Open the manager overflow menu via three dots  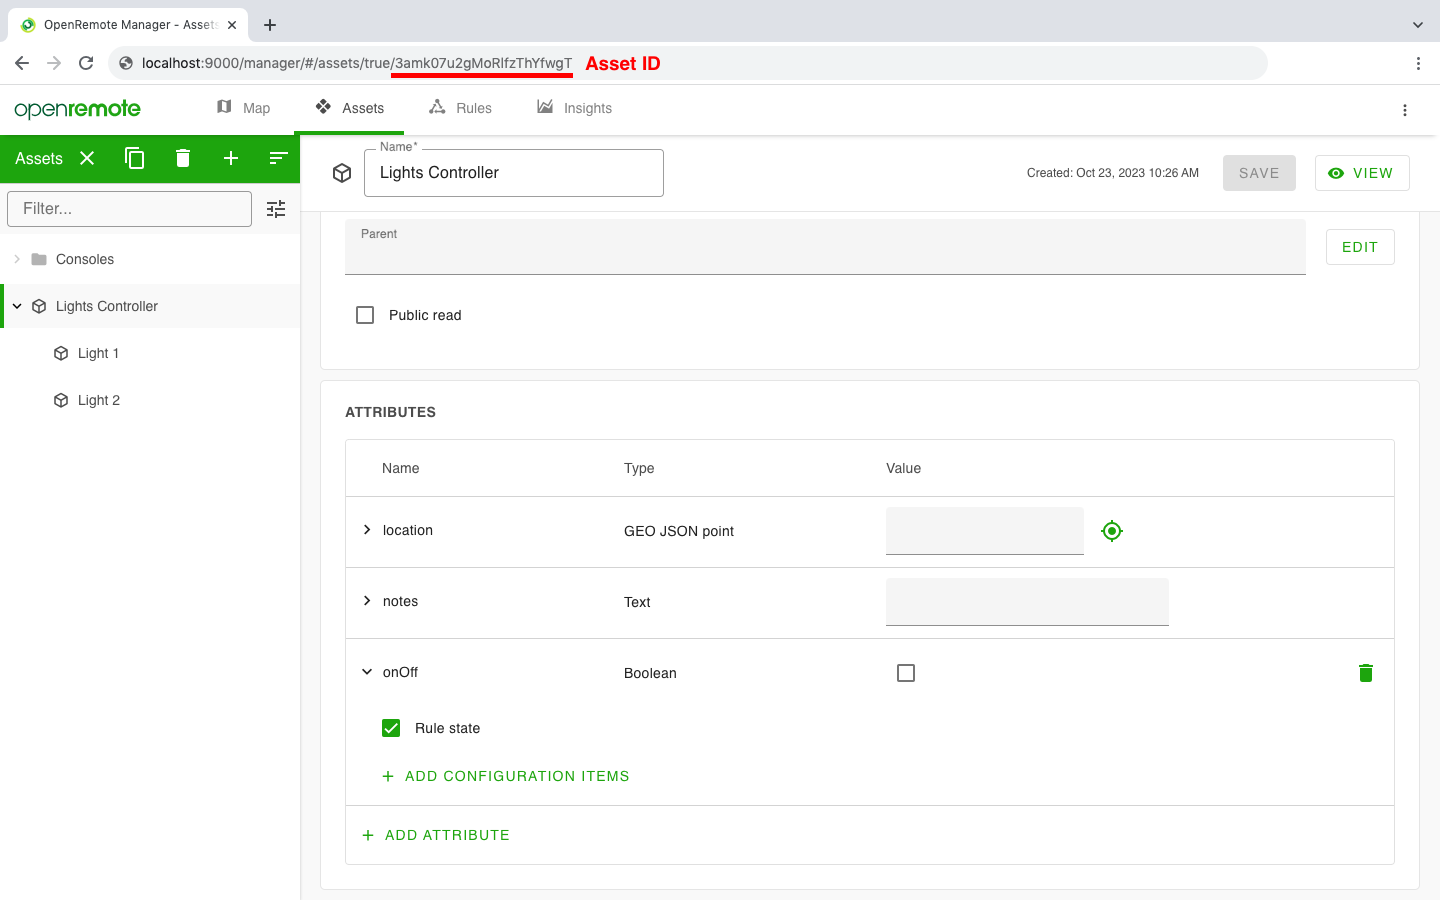click(x=1405, y=110)
